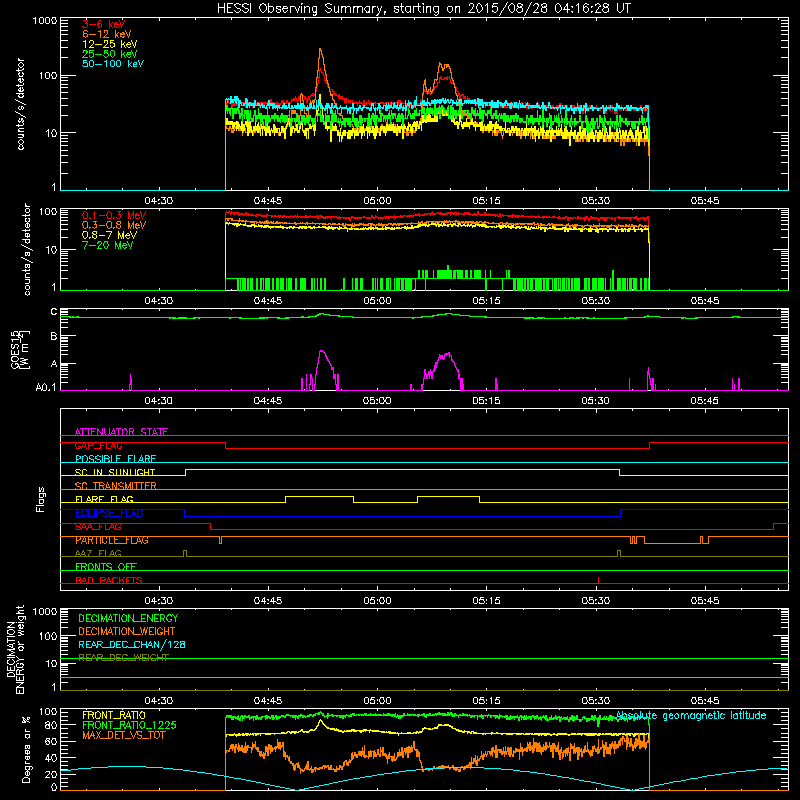
Task: Click the 05:30 time label beneath top keV panel
Action: tap(595, 200)
